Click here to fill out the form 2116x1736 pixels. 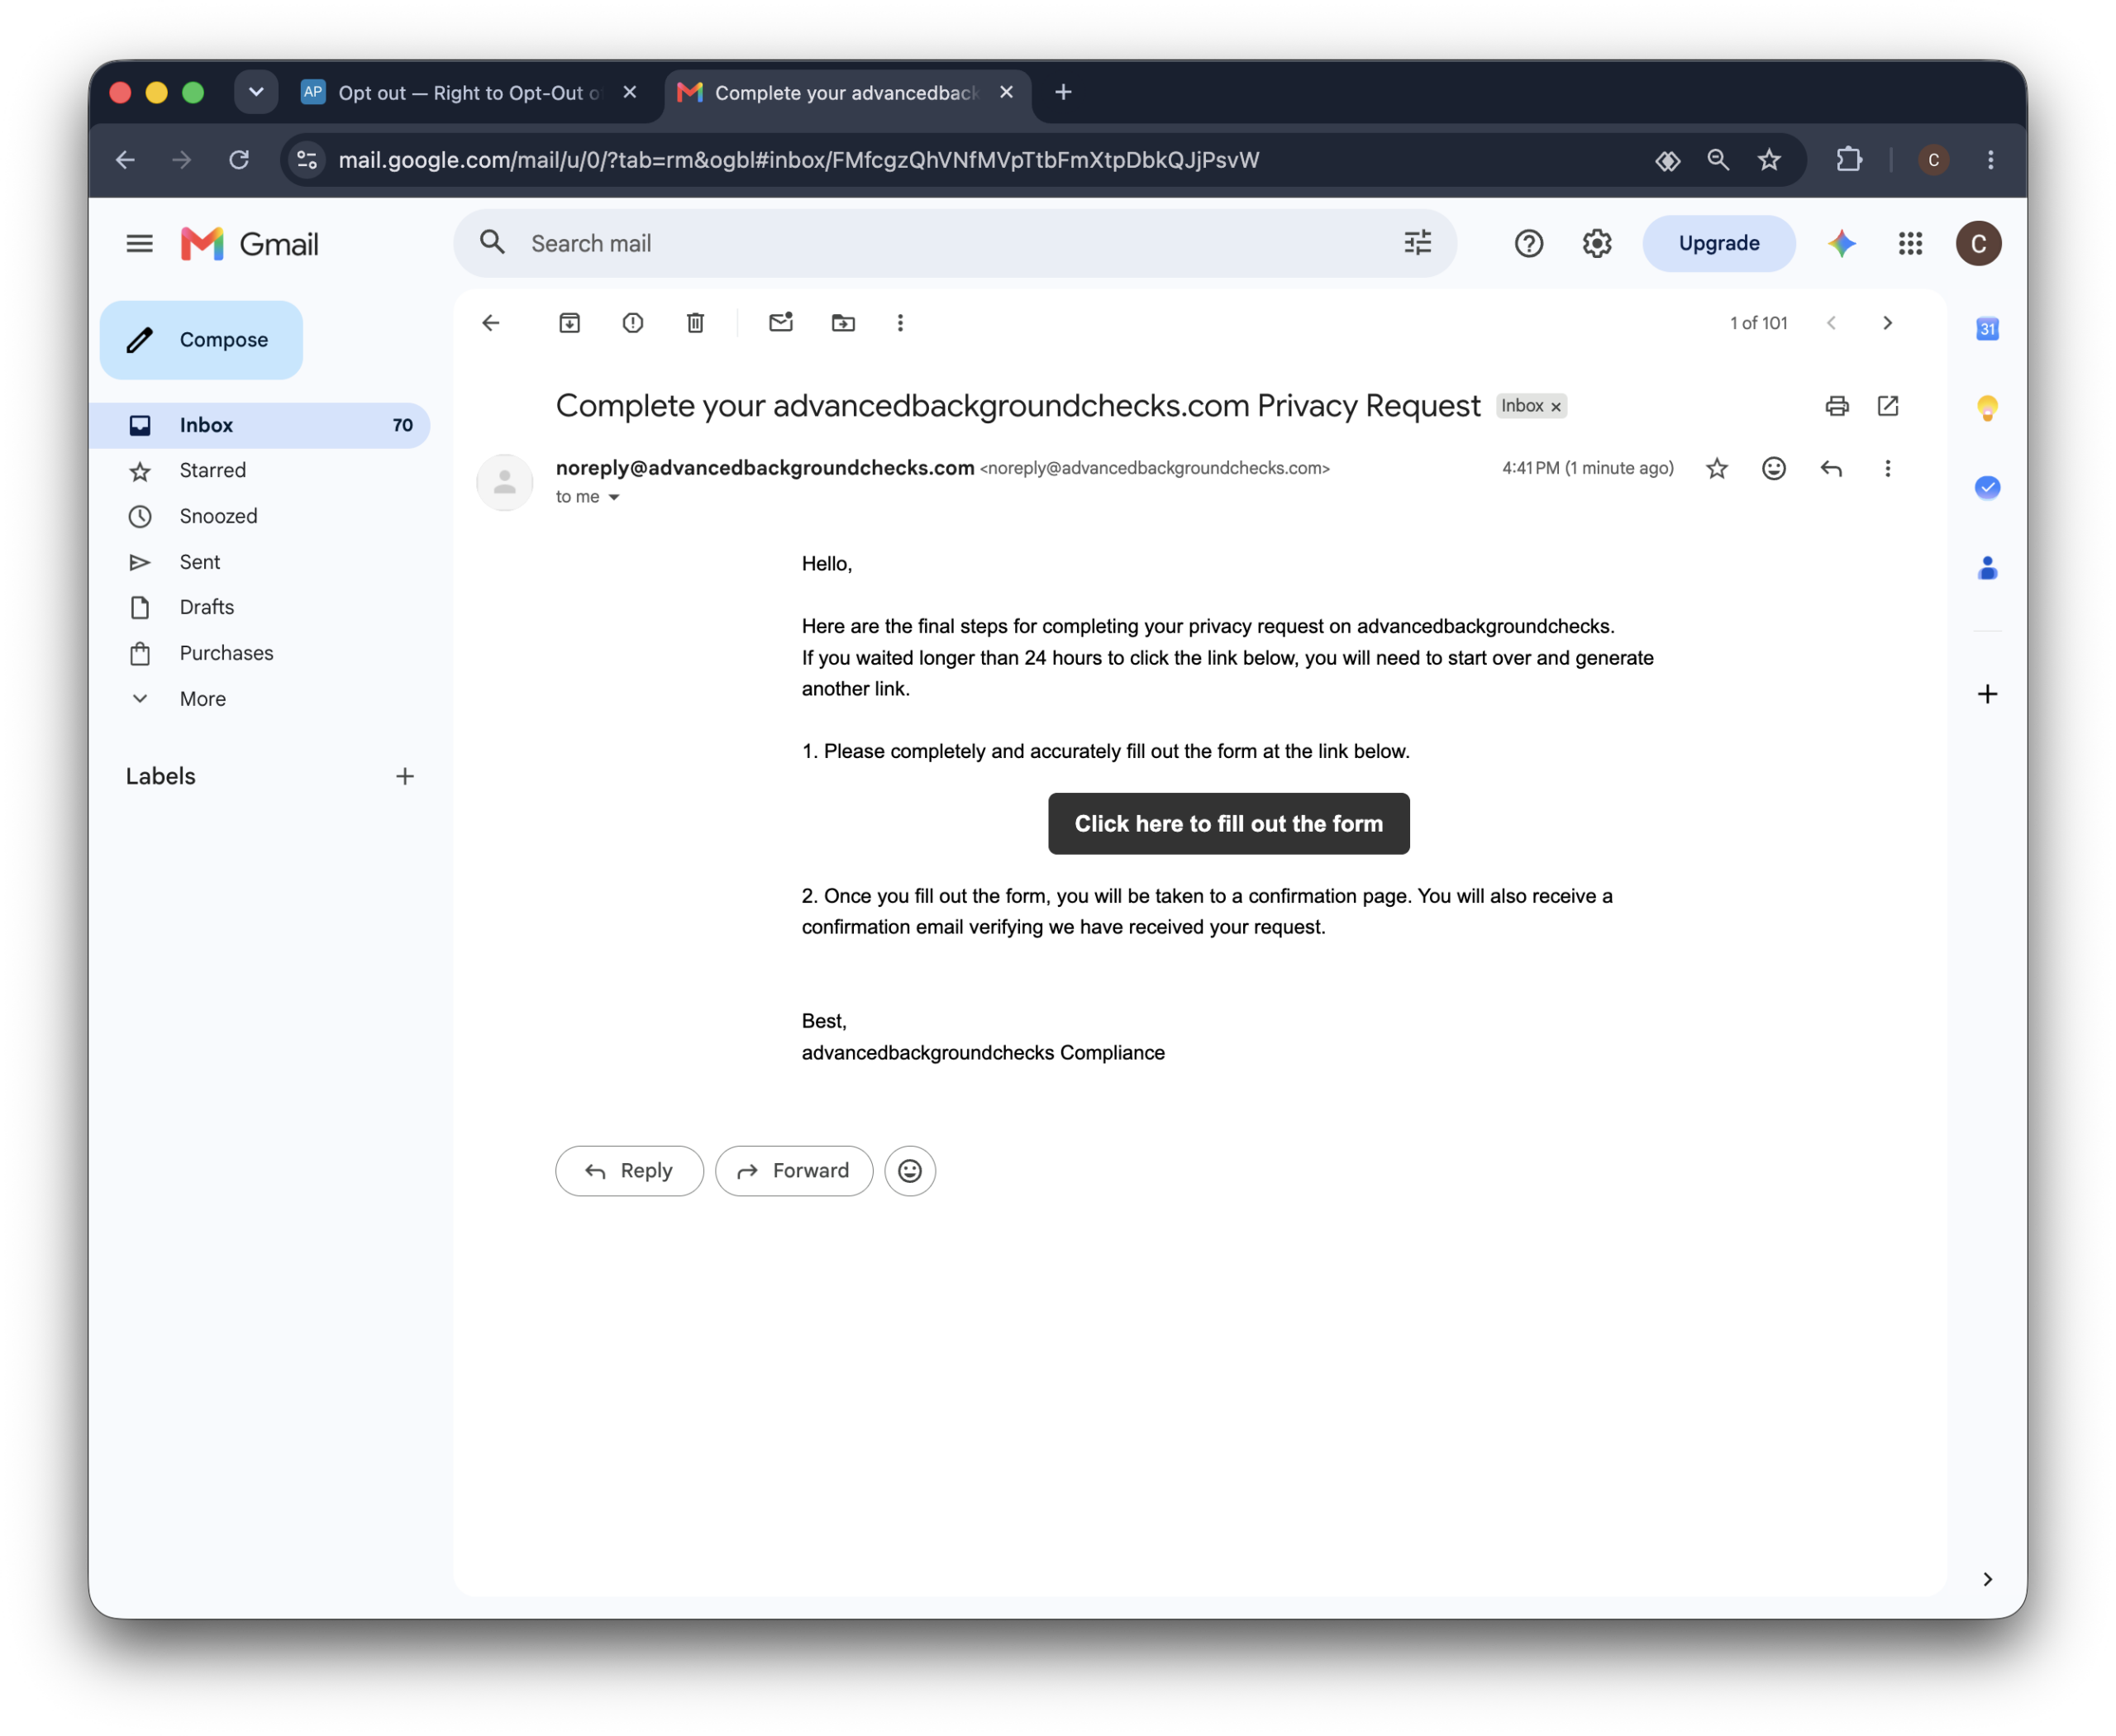pyautogui.click(x=1228, y=824)
